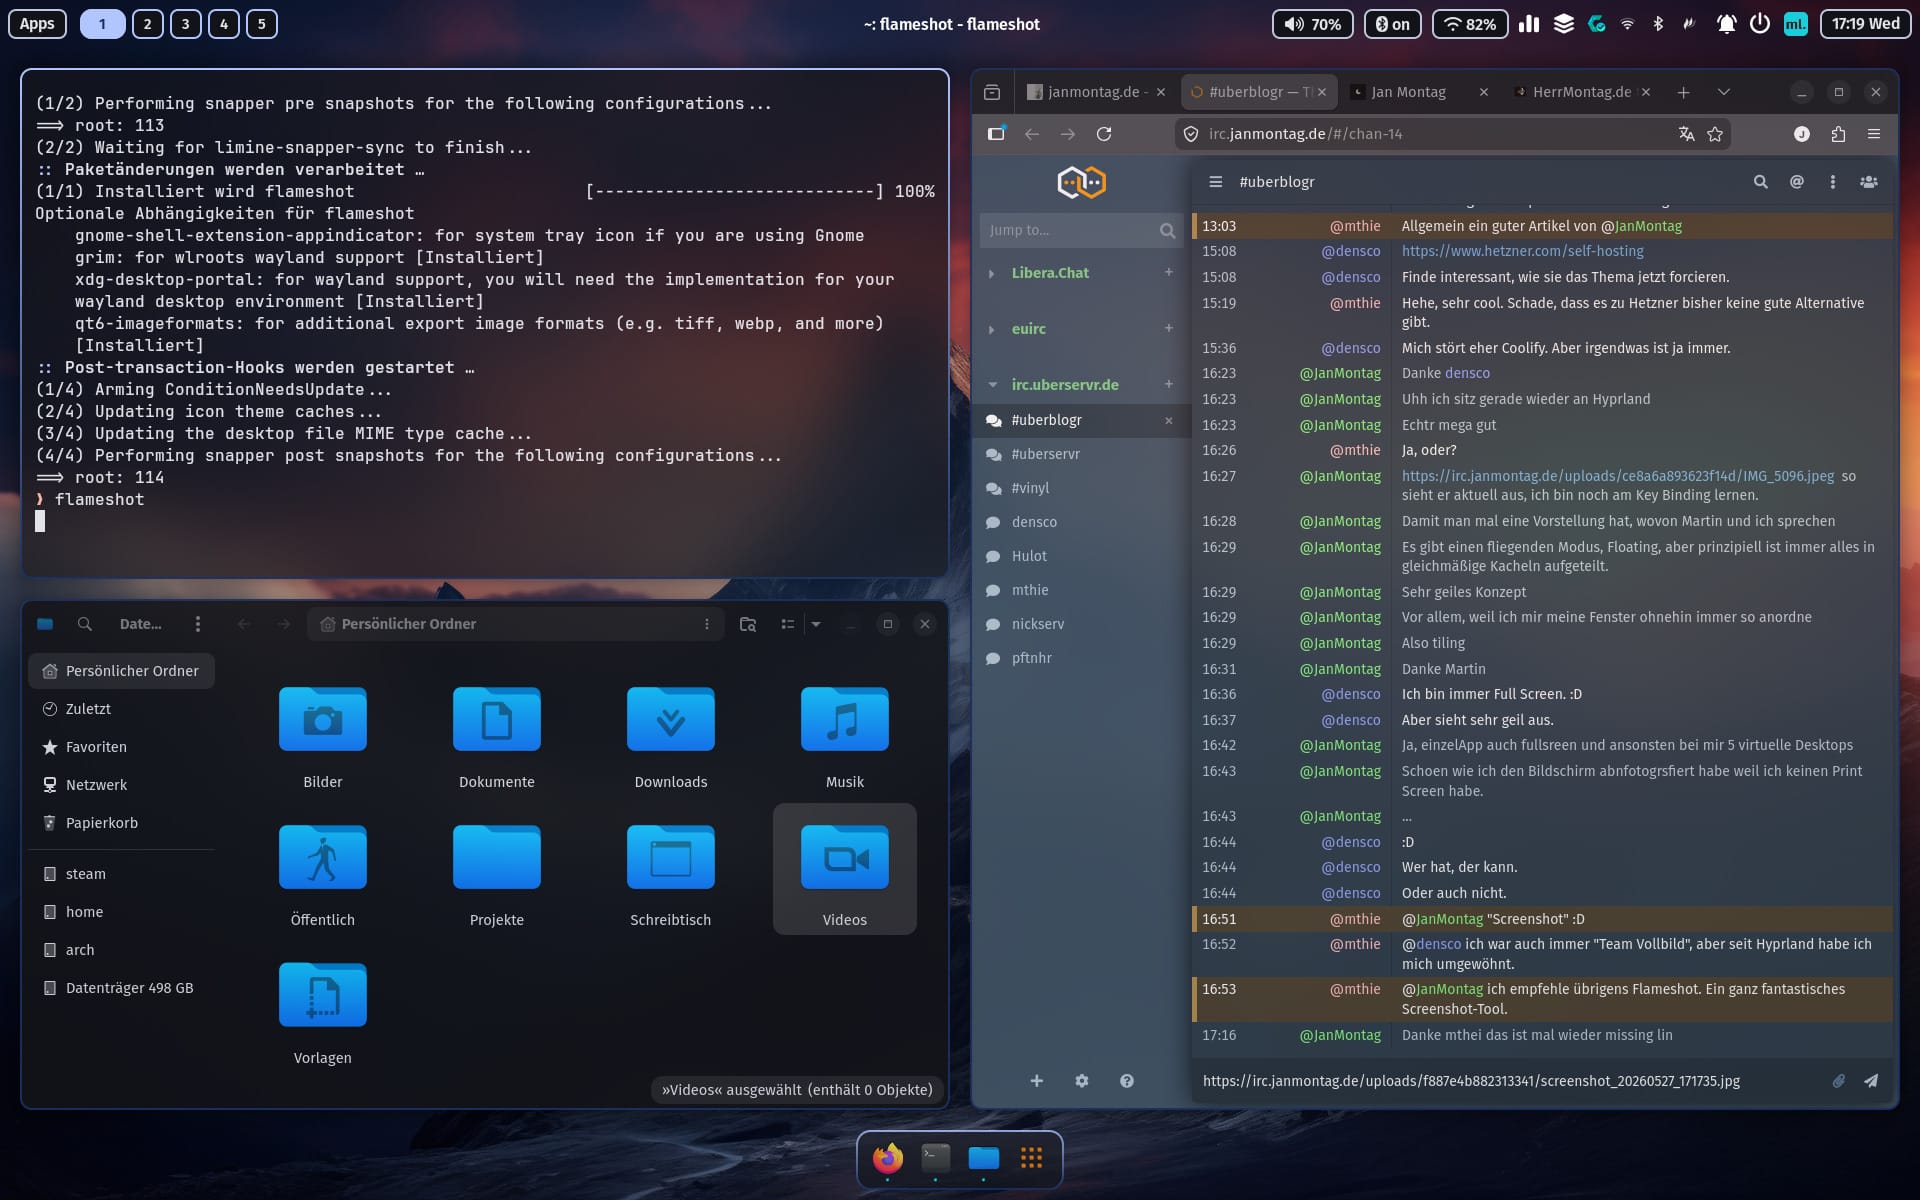Toggle the IRC channel sidebar hamburger
The height and width of the screenshot is (1200, 1920).
coord(1216,182)
